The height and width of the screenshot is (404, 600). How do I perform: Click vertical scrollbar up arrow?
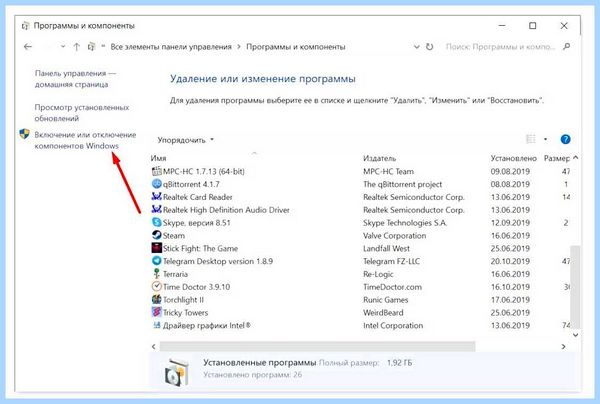pyautogui.click(x=575, y=158)
